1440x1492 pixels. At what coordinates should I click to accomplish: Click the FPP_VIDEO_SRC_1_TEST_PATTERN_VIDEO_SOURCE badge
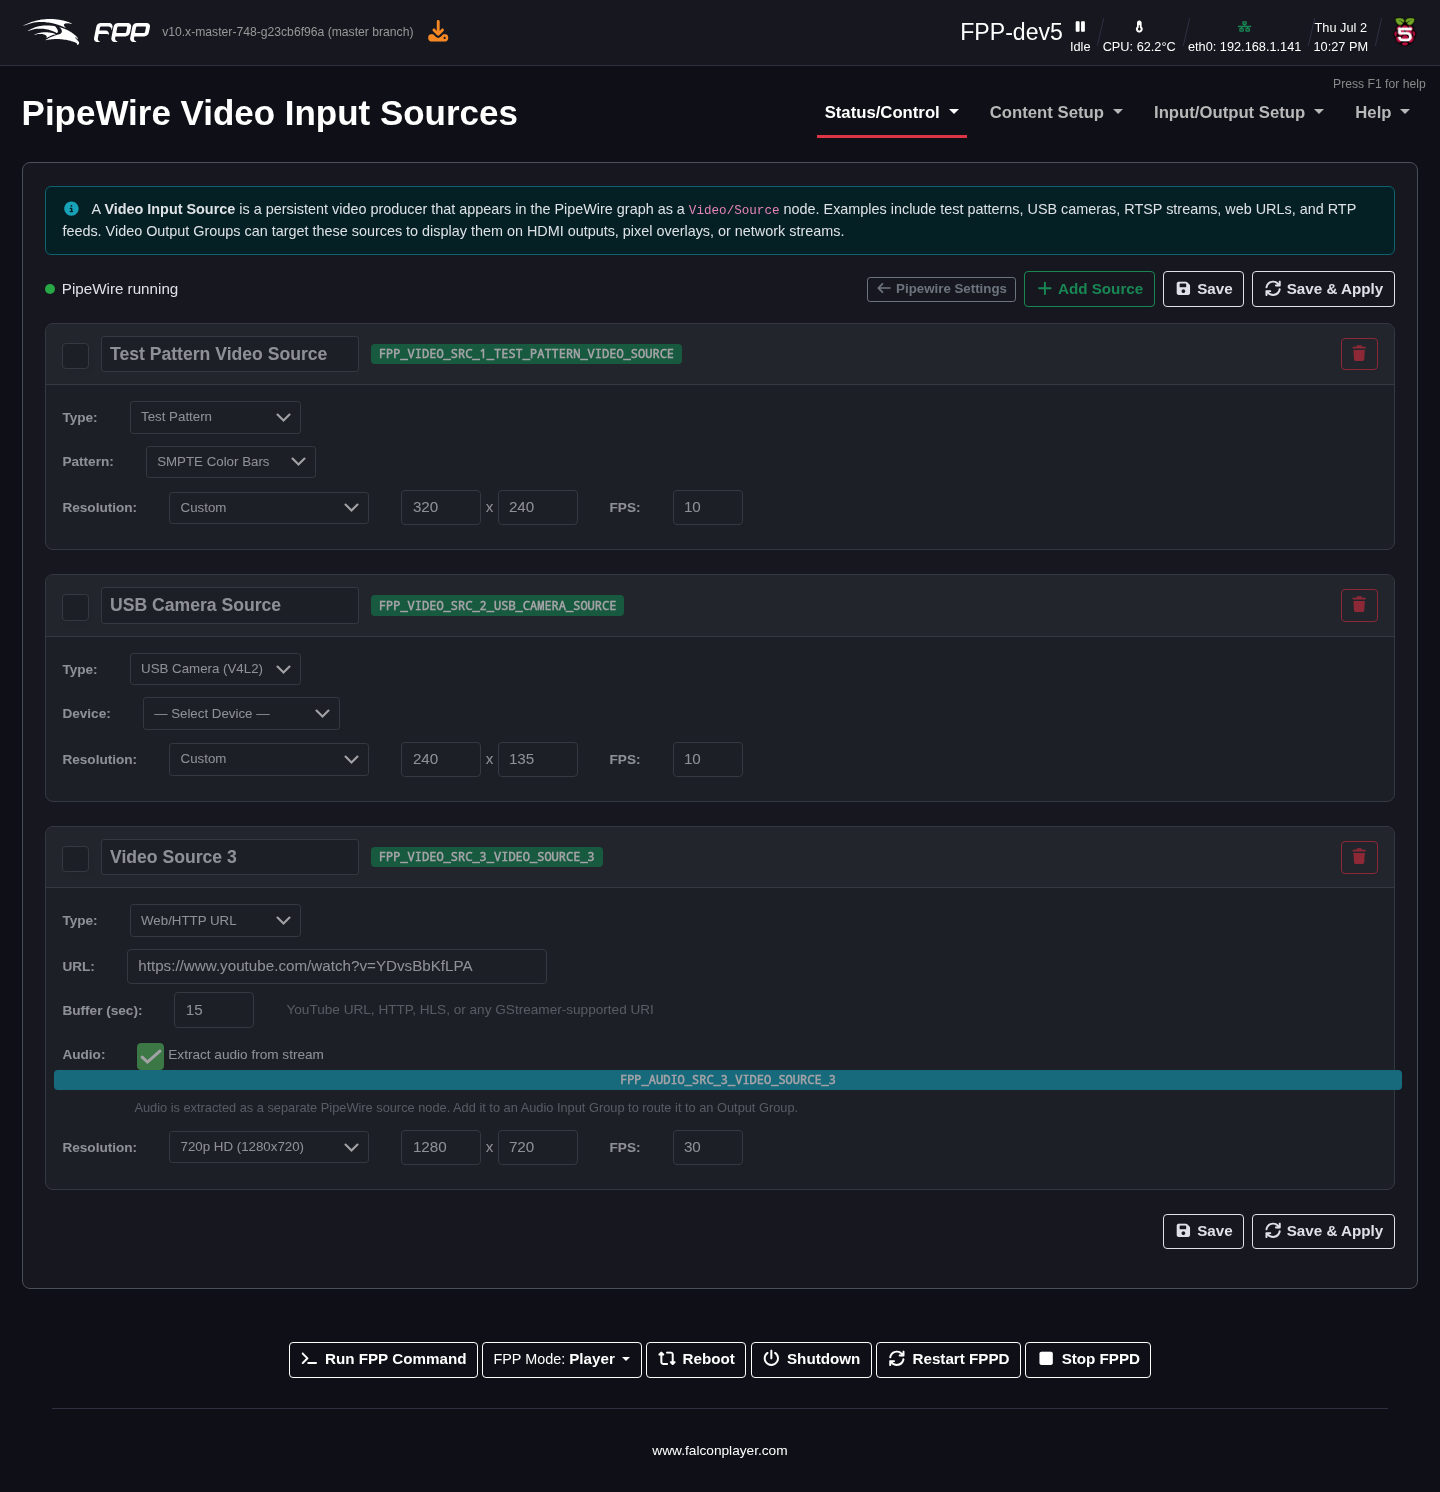coord(526,354)
